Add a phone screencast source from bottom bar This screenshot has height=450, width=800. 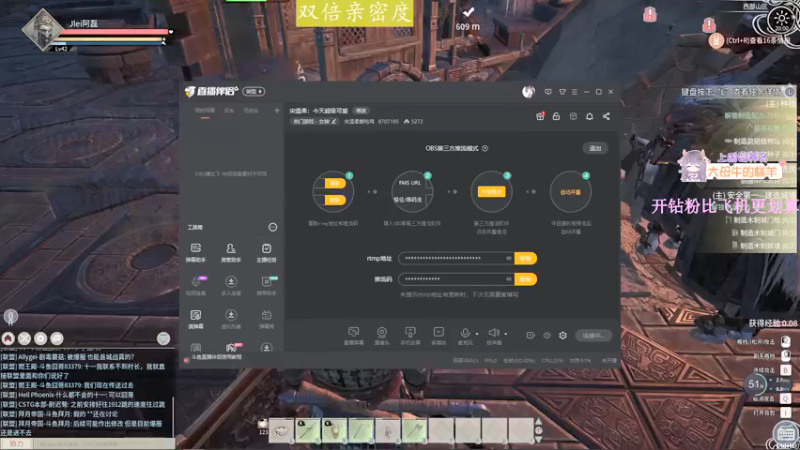(410, 336)
